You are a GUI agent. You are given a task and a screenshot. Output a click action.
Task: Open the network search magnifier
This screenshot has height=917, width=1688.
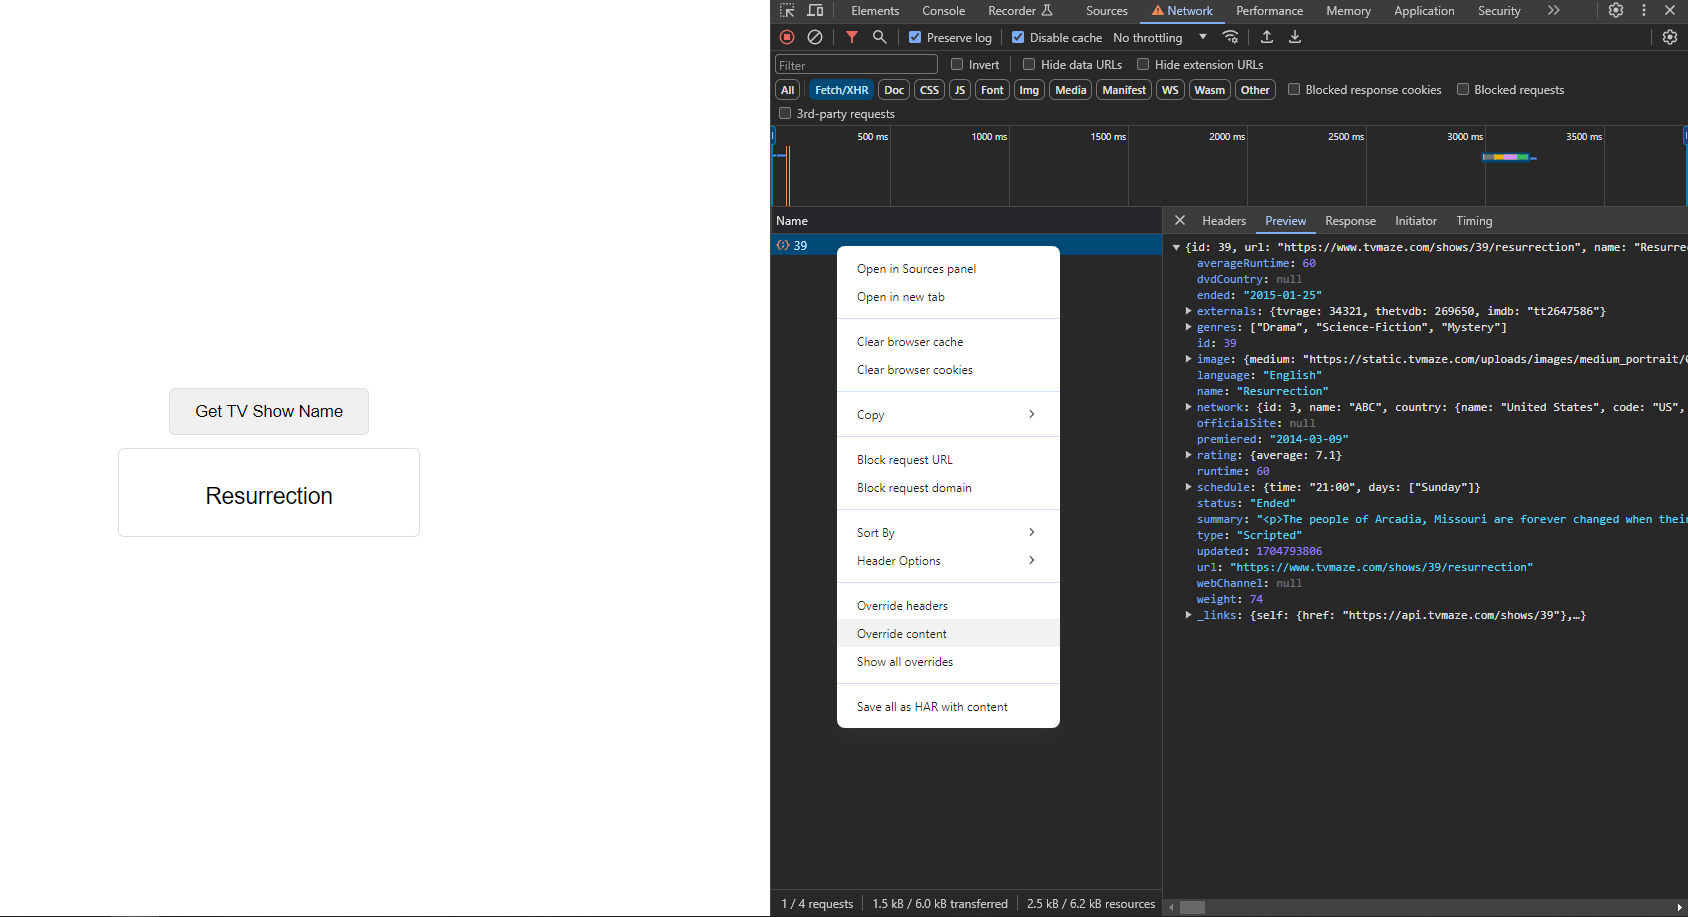[880, 37]
